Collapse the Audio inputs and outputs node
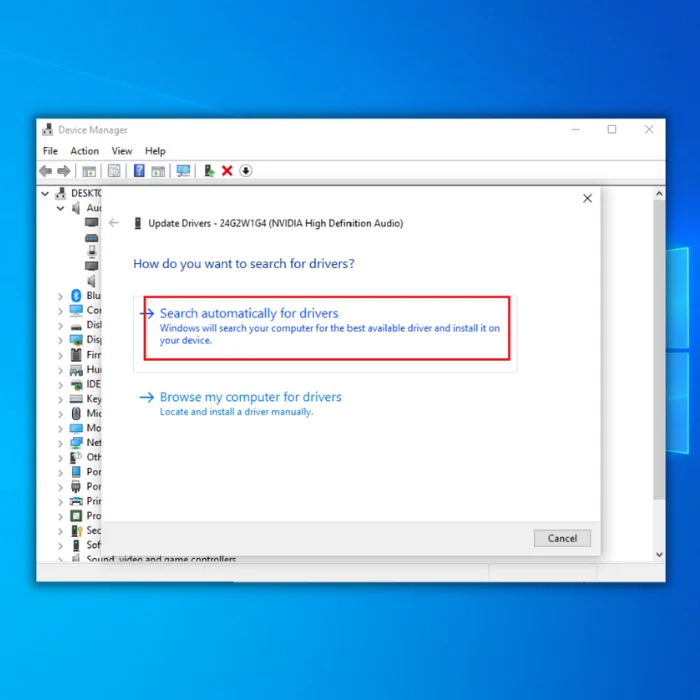This screenshot has width=700, height=700. tap(61, 208)
